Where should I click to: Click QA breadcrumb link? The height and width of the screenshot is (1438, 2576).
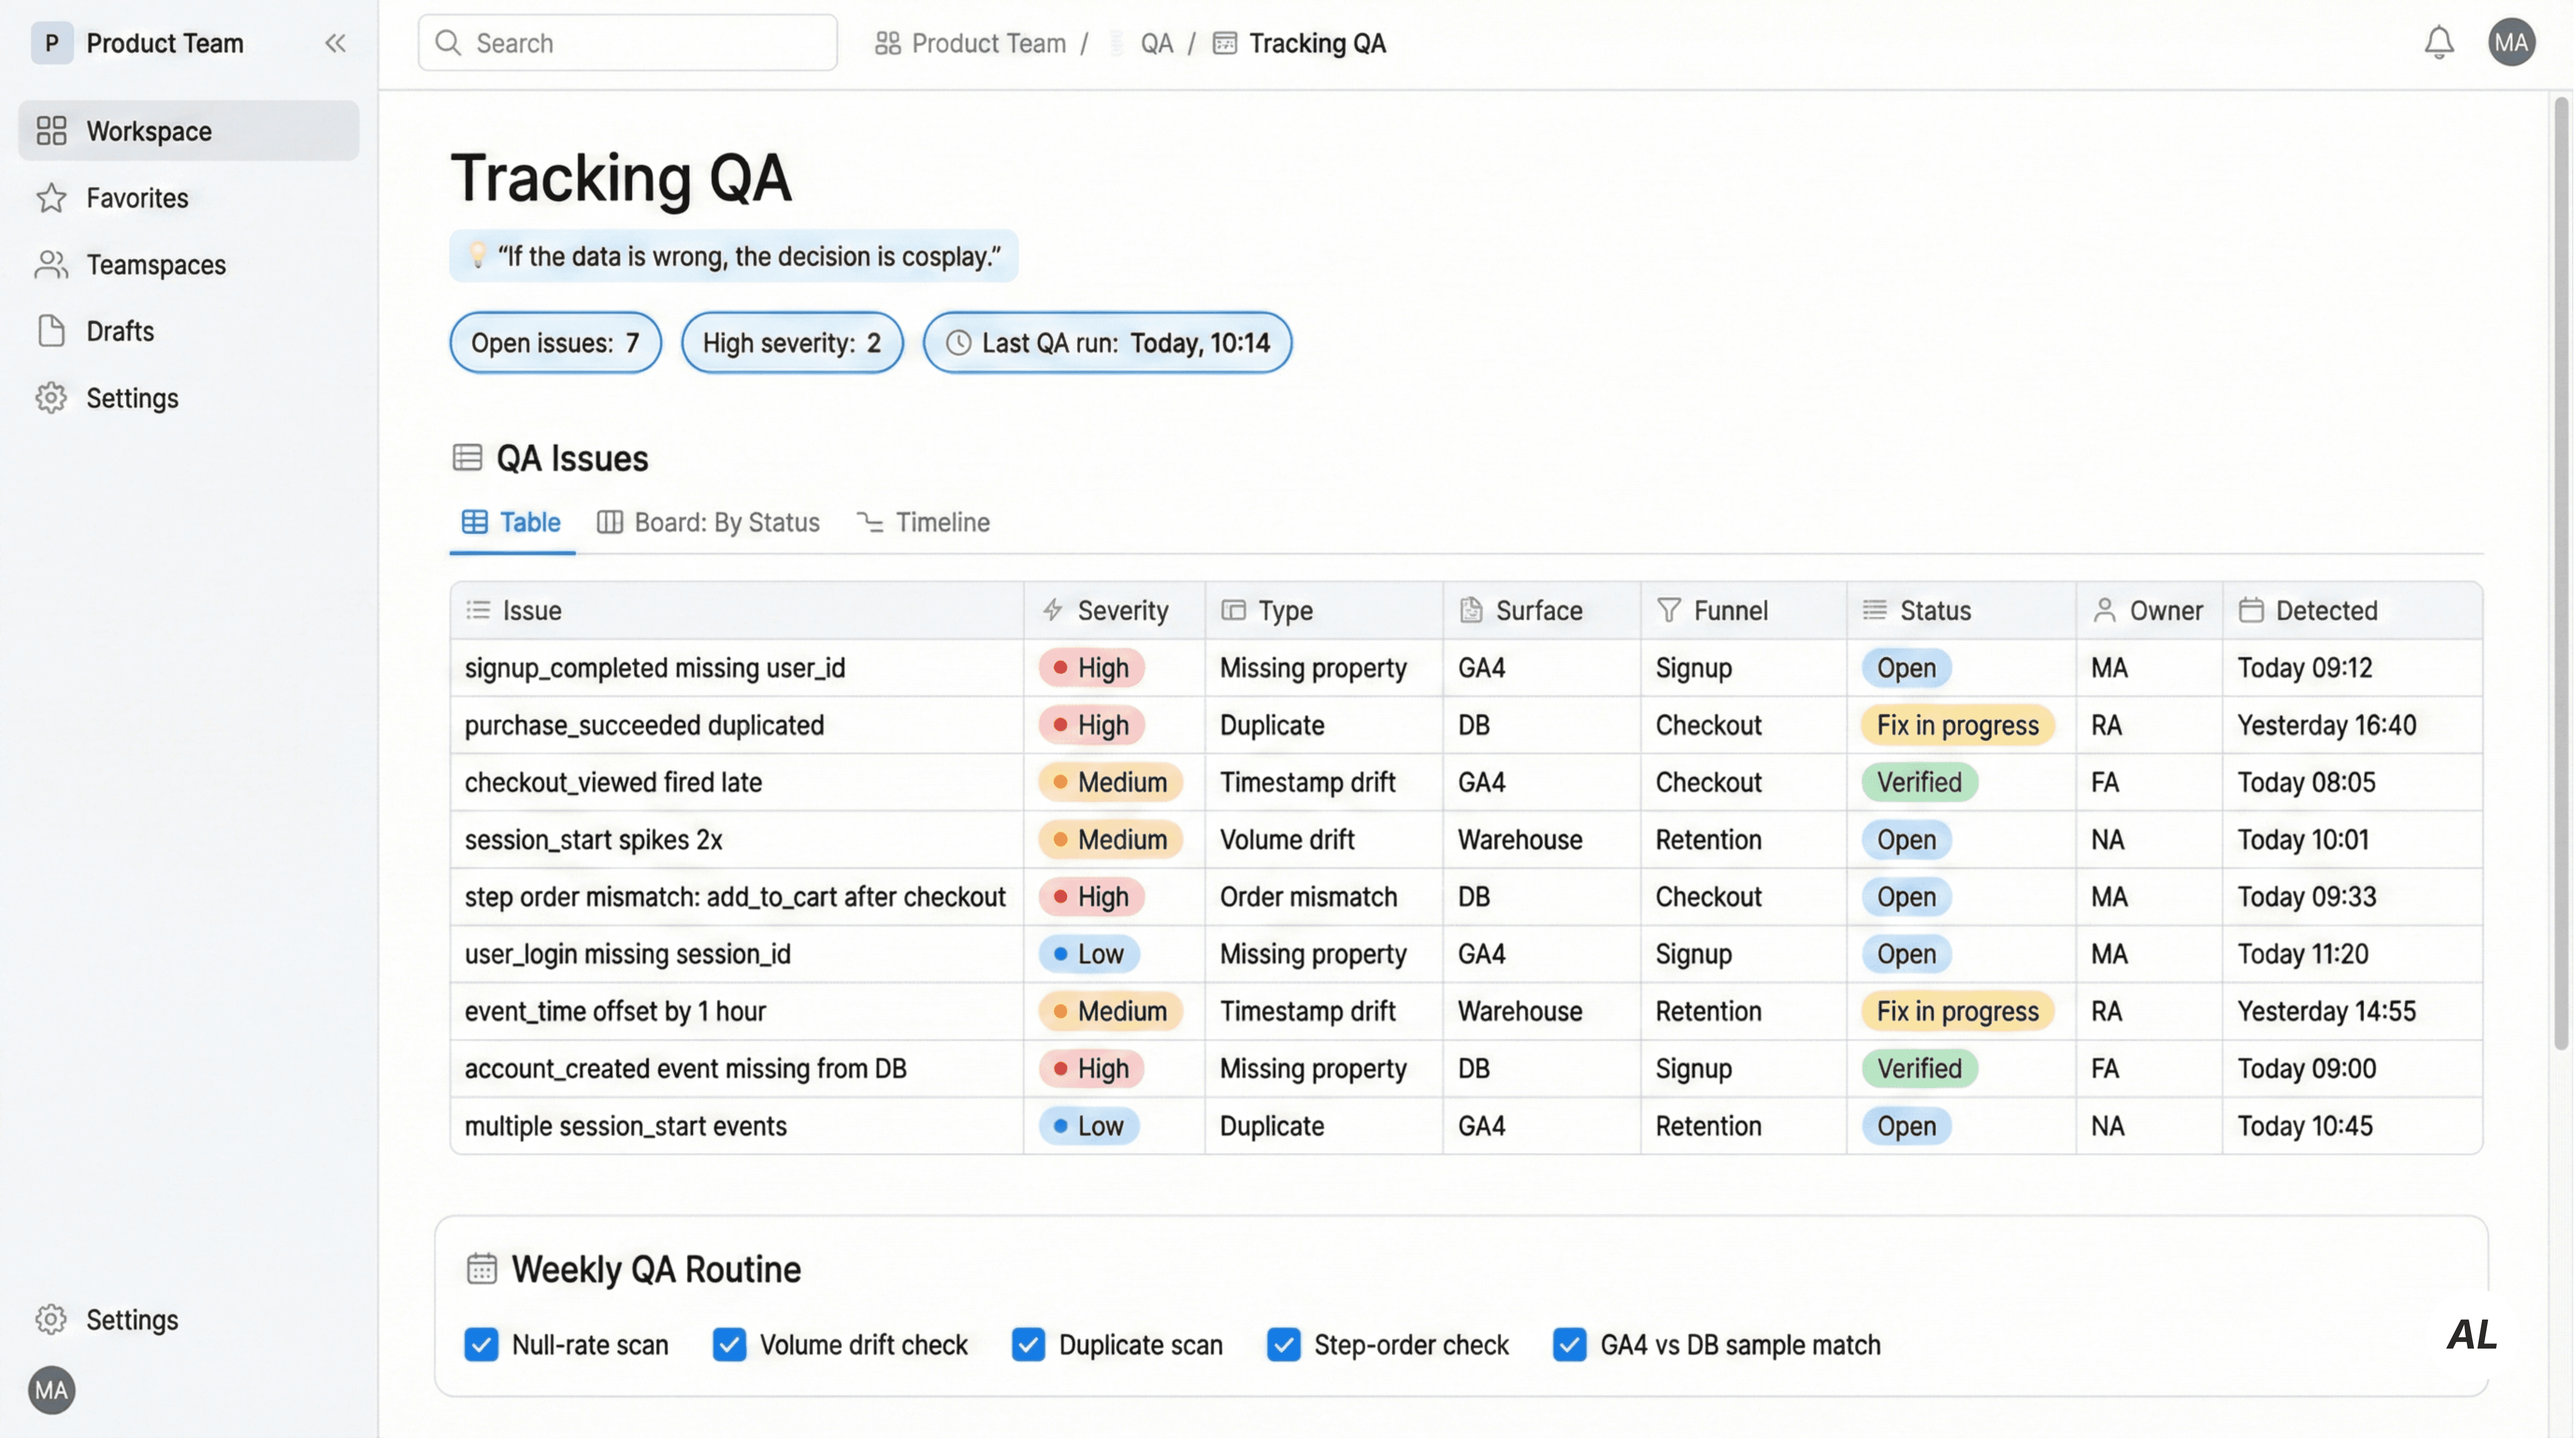coord(1156,43)
